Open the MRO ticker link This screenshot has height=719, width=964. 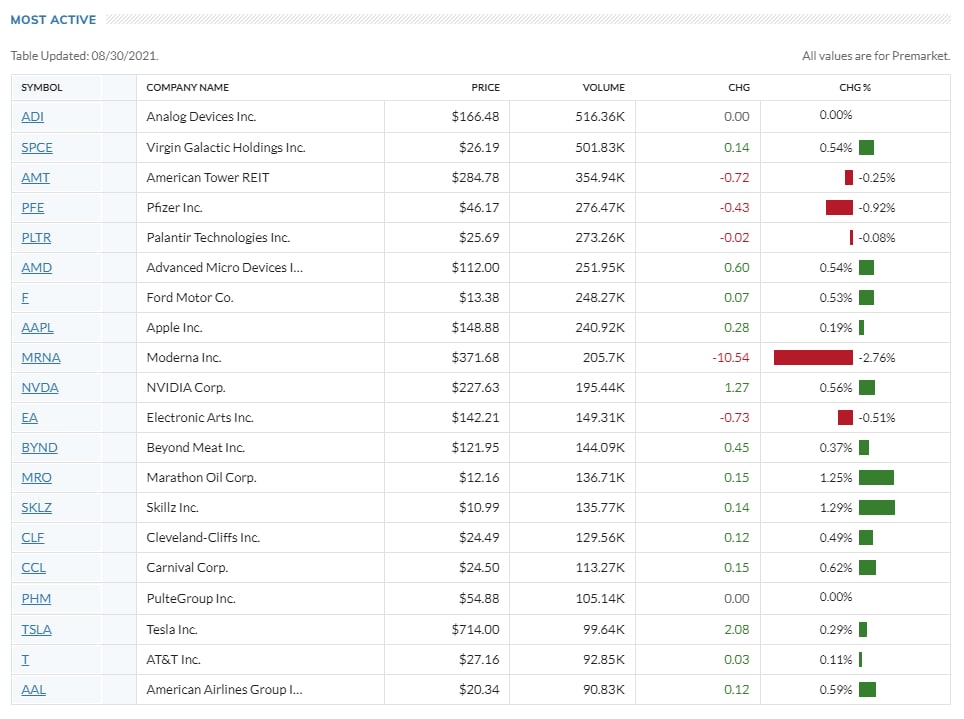(x=37, y=478)
